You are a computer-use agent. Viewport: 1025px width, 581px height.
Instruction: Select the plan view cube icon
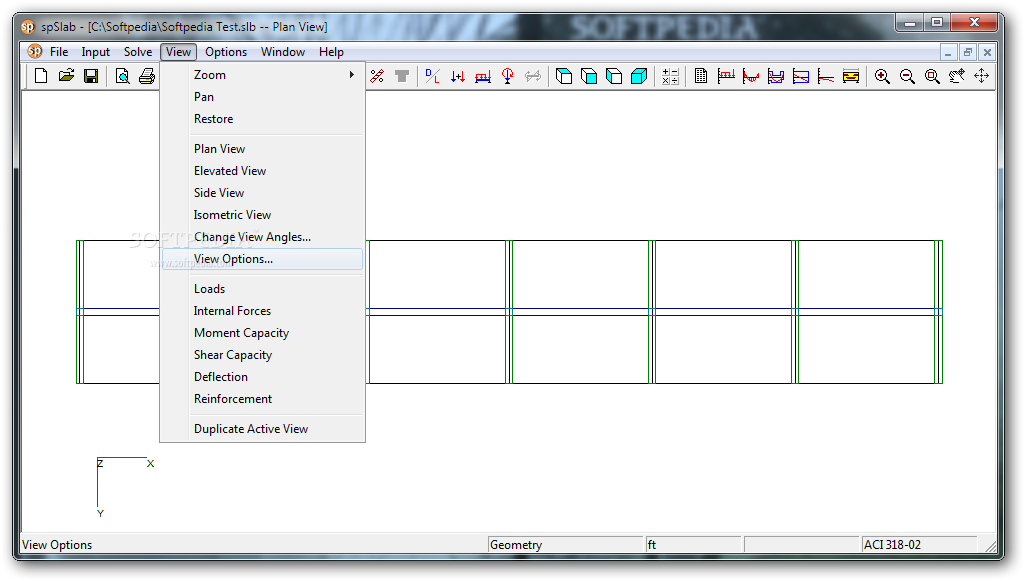pyautogui.click(x=563, y=76)
